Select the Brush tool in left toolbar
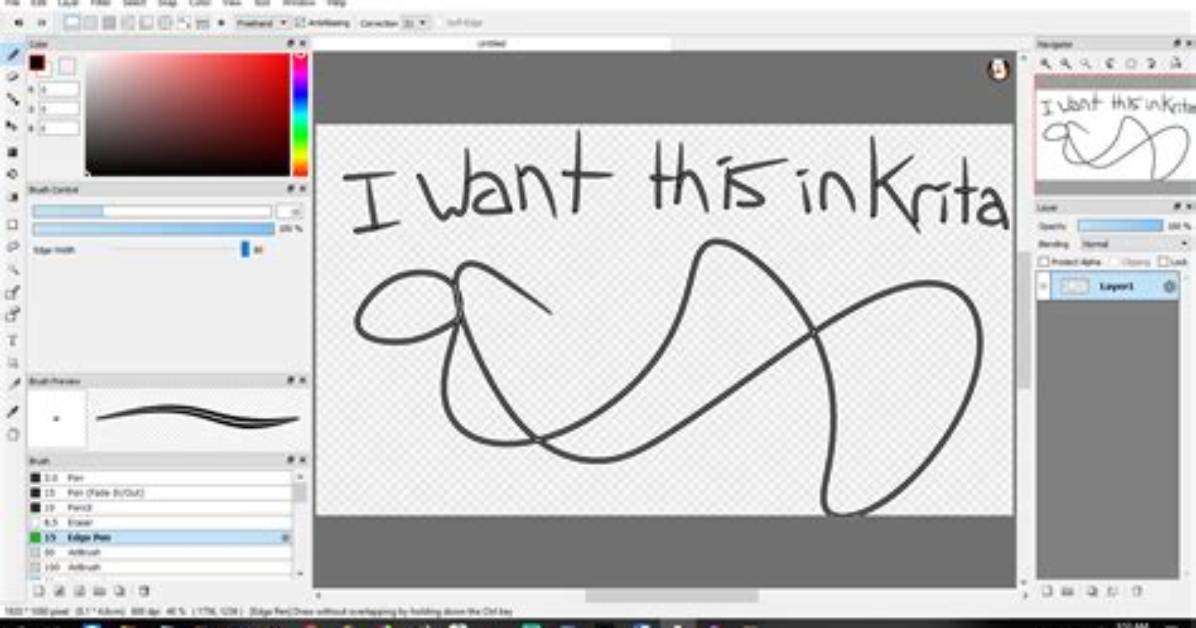Image resolution: width=1196 pixels, height=628 pixels. (13, 55)
